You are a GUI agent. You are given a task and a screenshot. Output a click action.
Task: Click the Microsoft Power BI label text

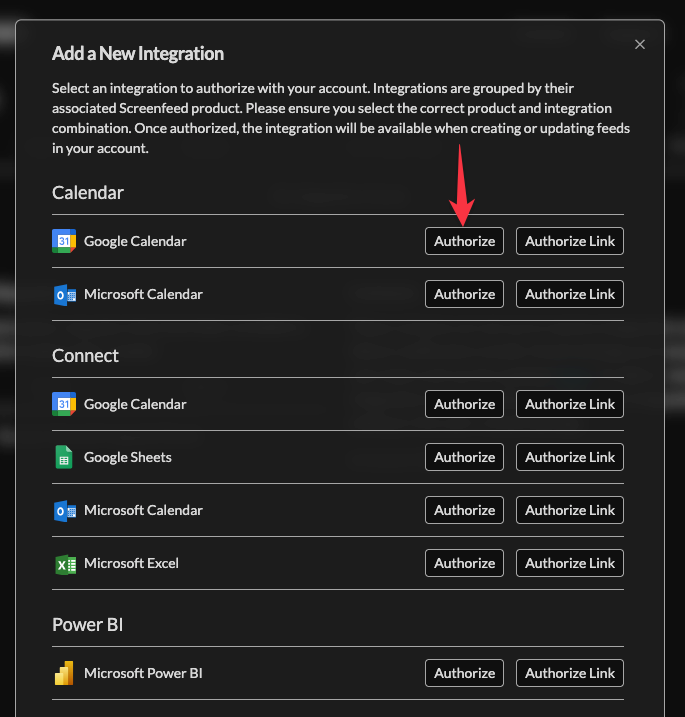tap(143, 673)
